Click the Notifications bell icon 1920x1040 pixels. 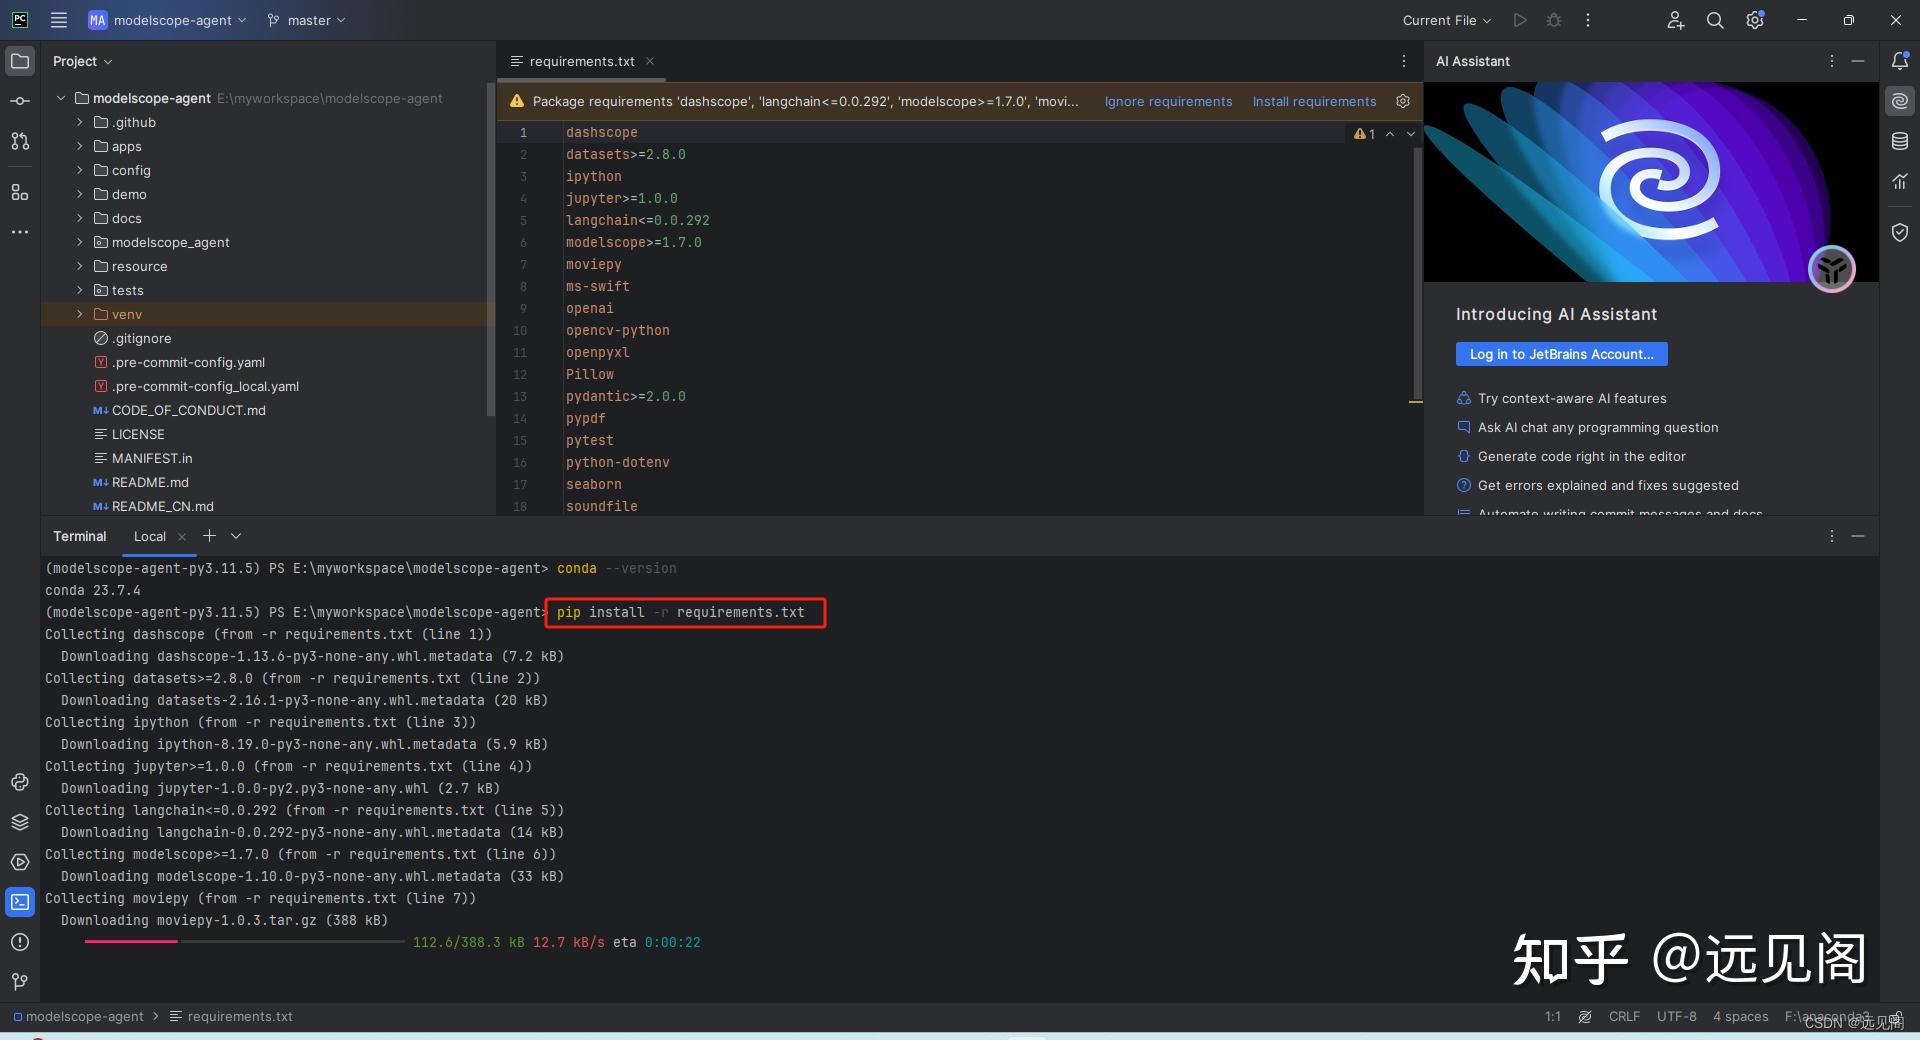pos(1900,61)
